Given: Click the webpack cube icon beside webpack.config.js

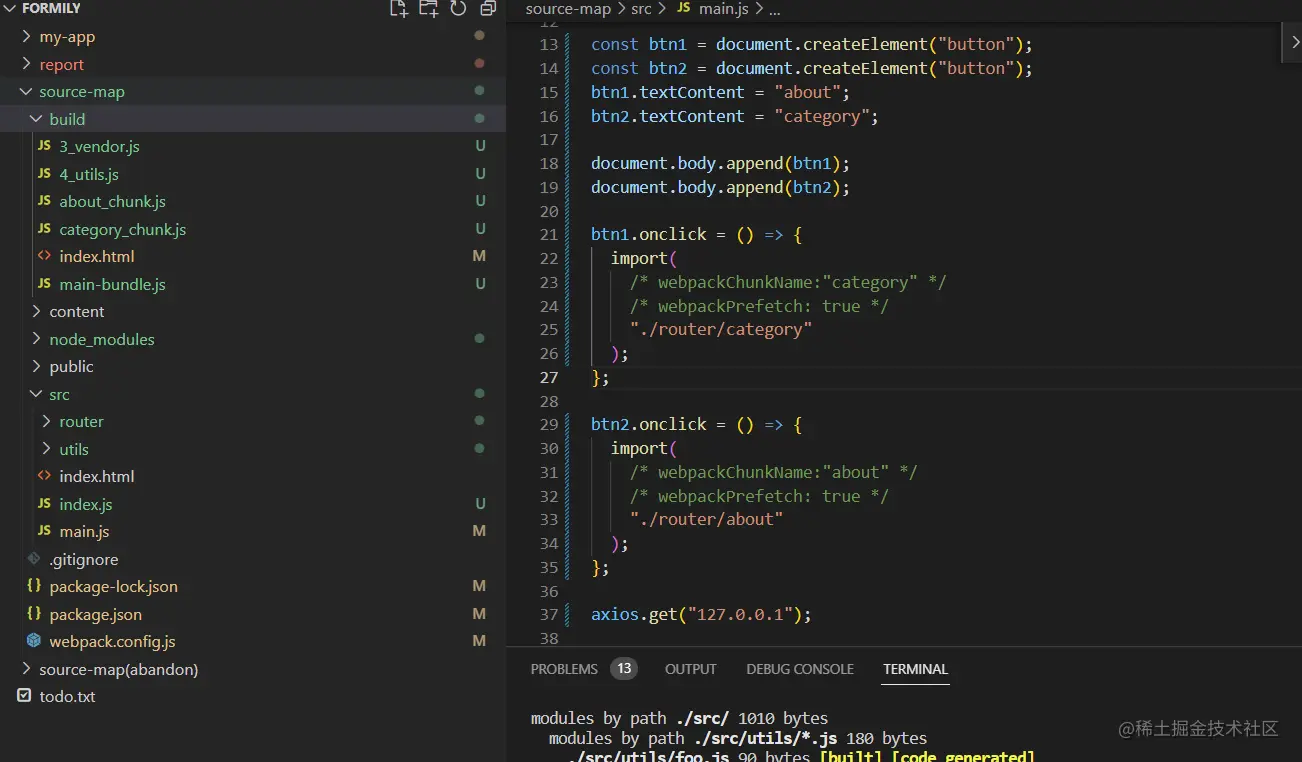Looking at the screenshot, I should coord(34,641).
